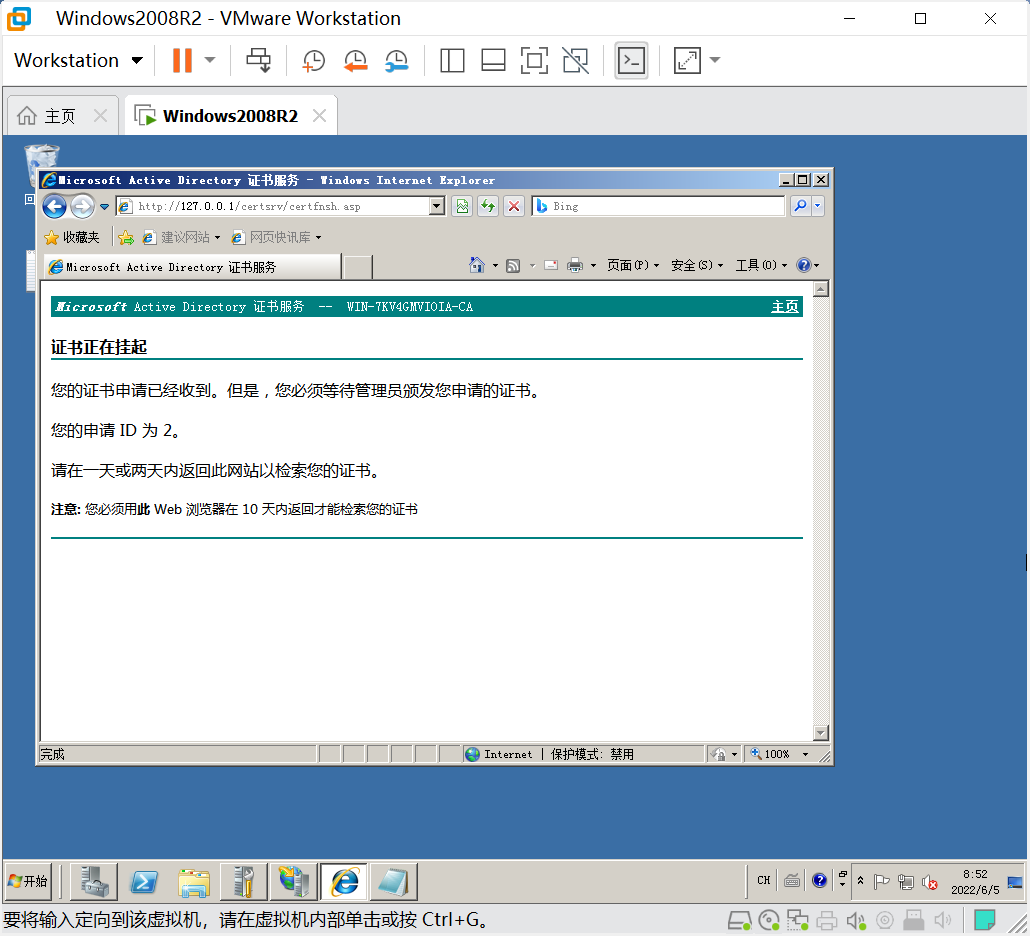Click the muted volume tray icon
1030x936 pixels.
tap(929, 882)
